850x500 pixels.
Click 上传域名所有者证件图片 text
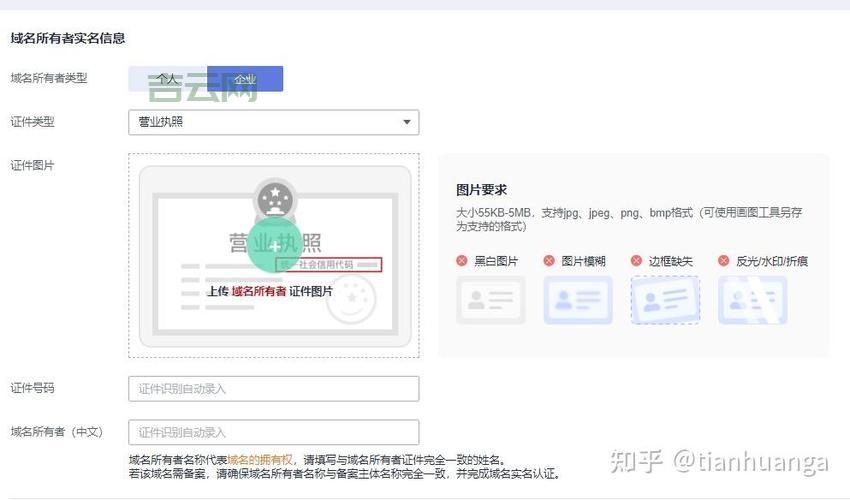[270, 291]
